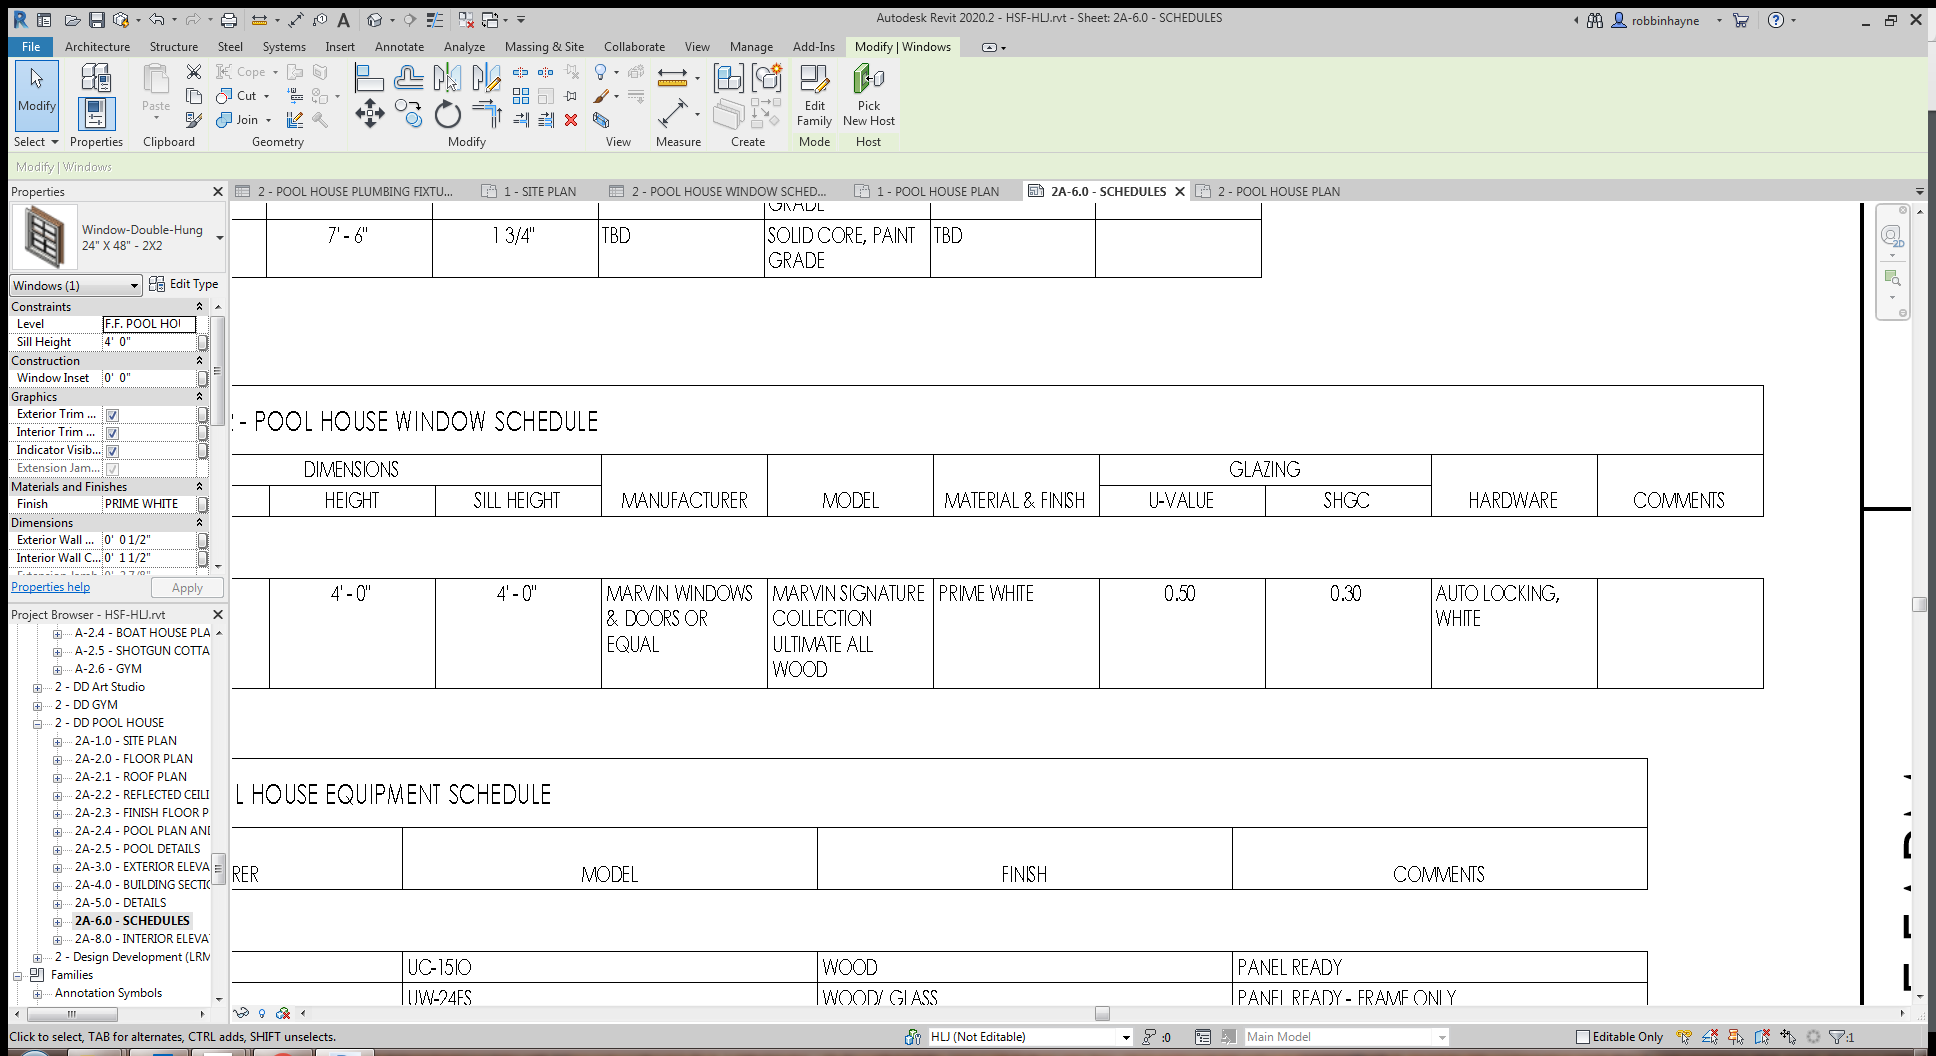Select the Modify arrow tool
Image resolution: width=1936 pixels, height=1056 pixels.
pos(37,94)
